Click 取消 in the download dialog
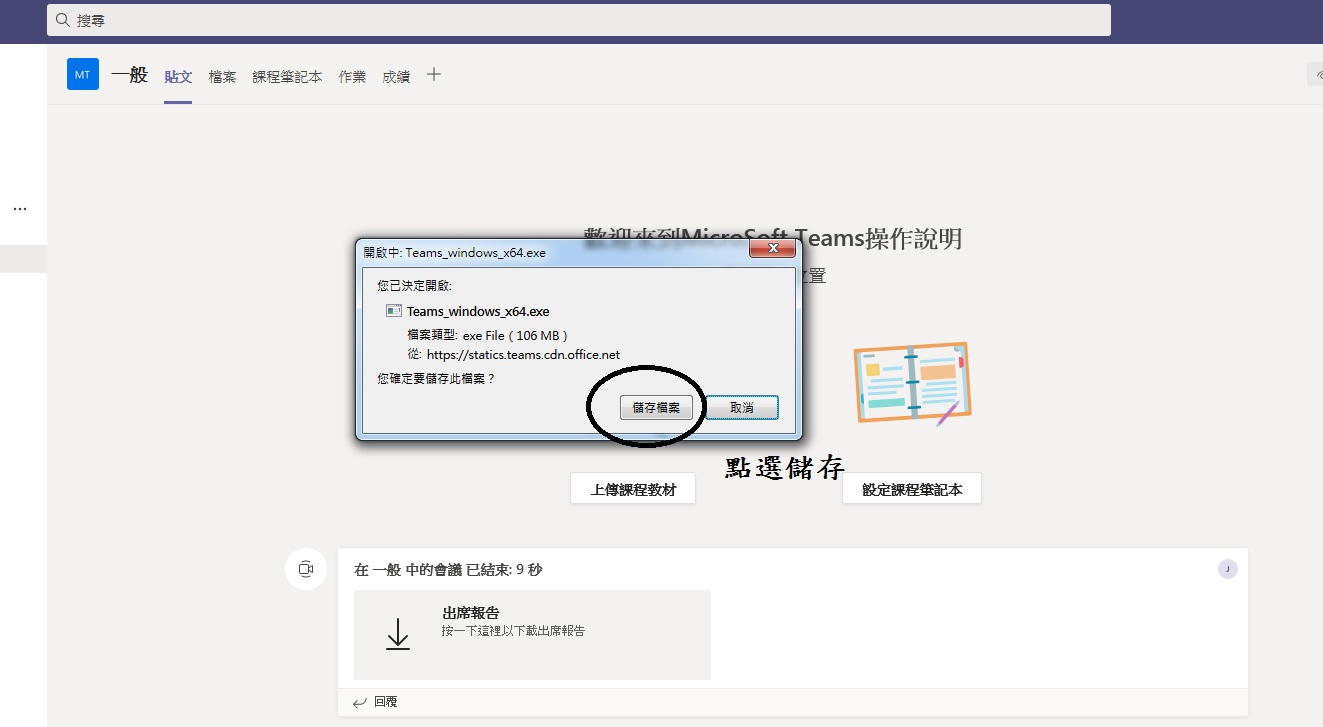 tap(742, 408)
